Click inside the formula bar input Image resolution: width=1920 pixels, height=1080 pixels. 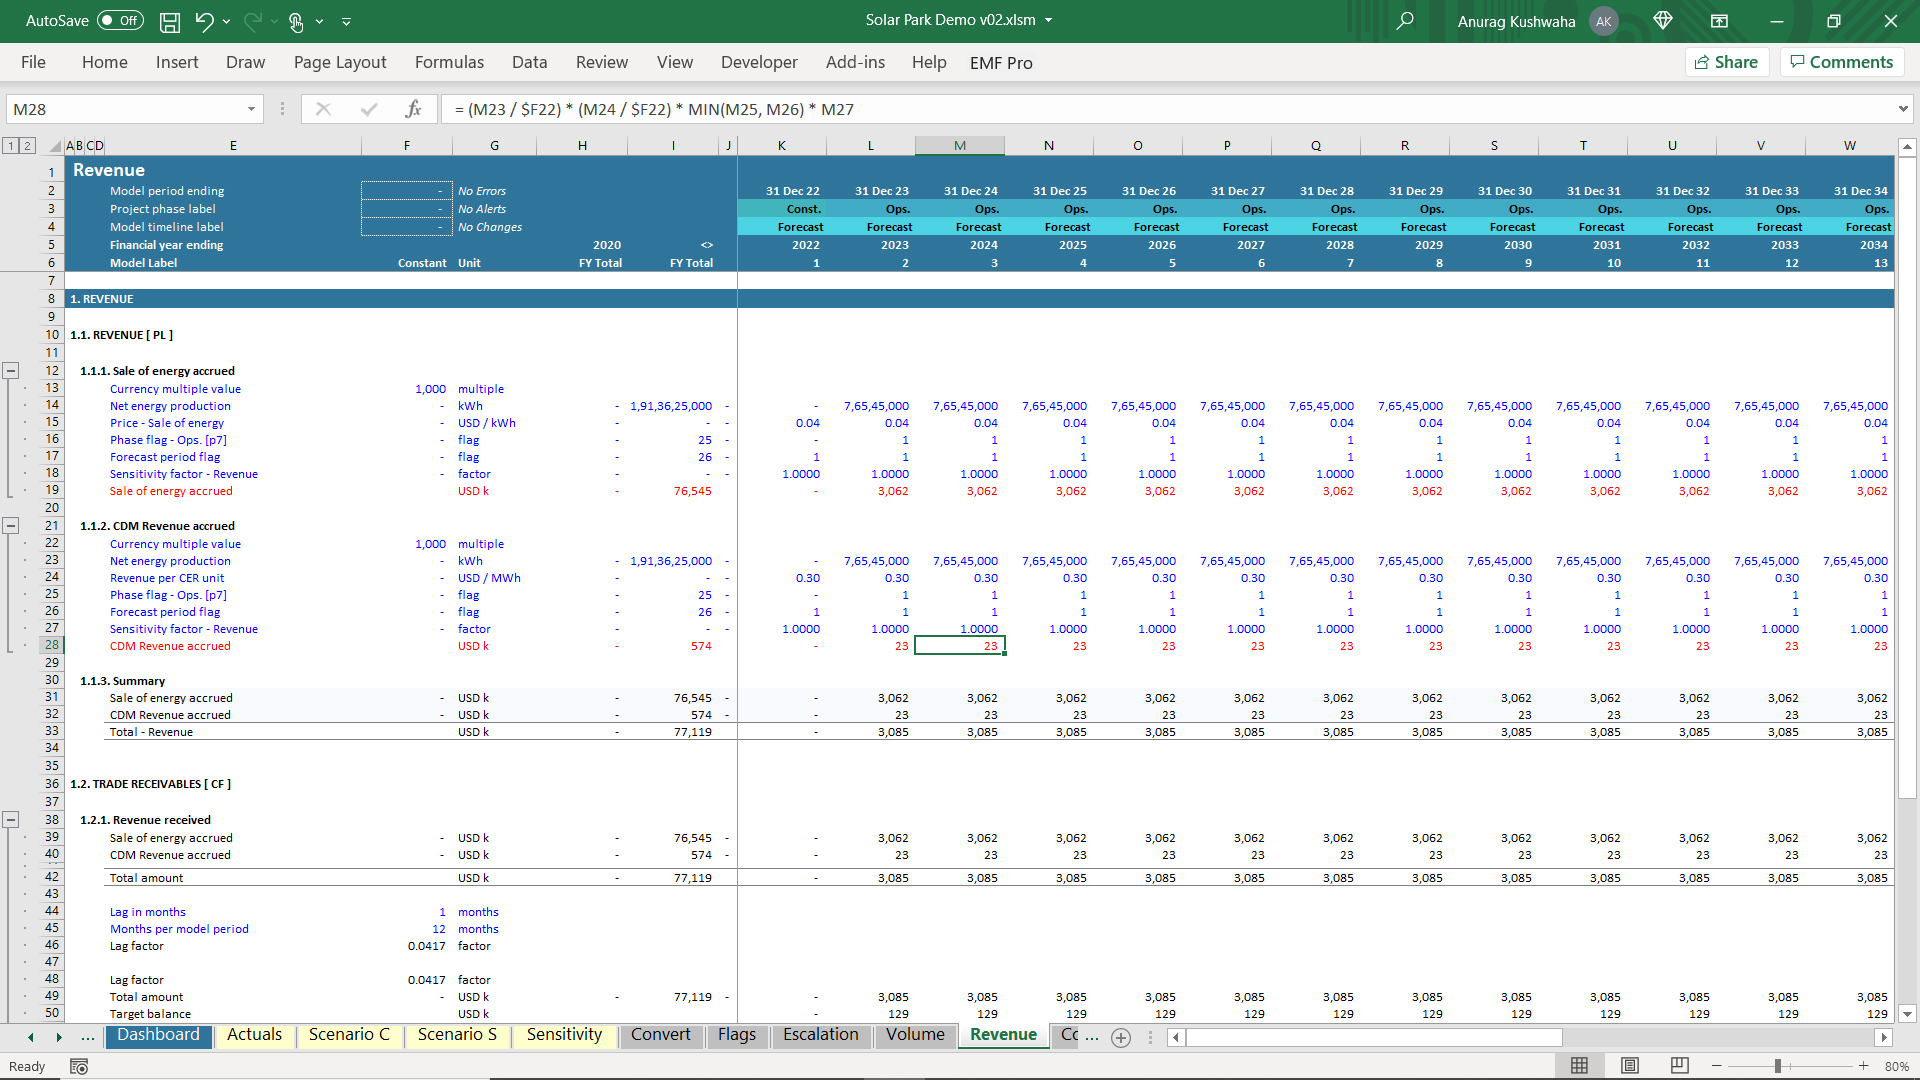coord(1100,109)
